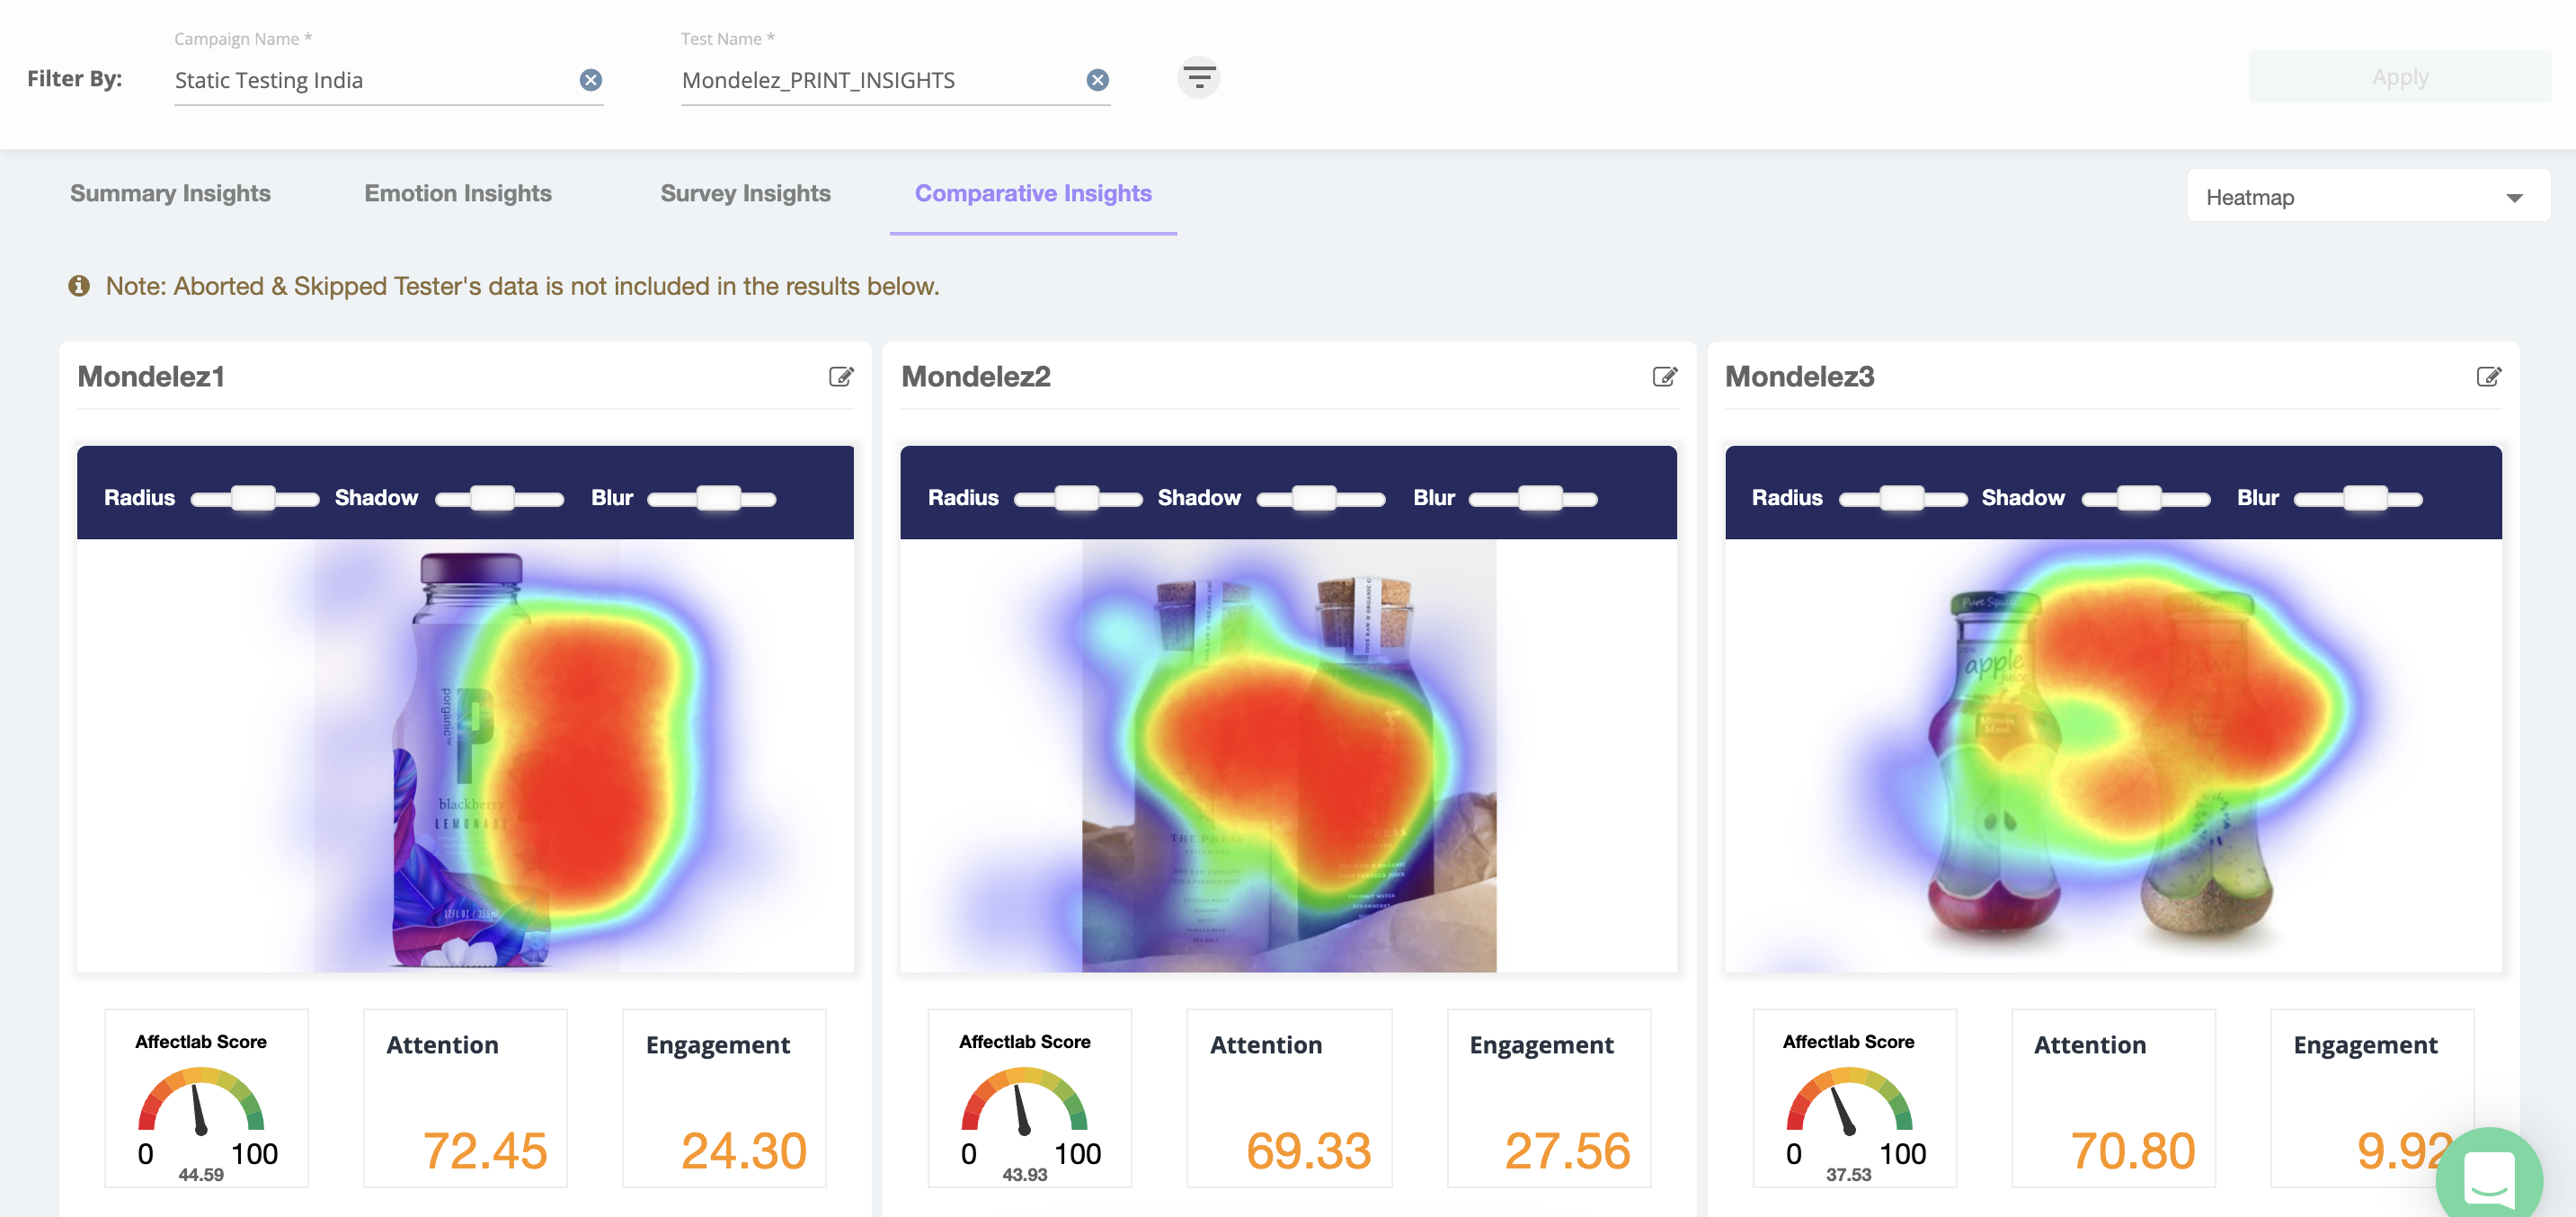Click the Mondelez3 card heading

coord(1800,376)
